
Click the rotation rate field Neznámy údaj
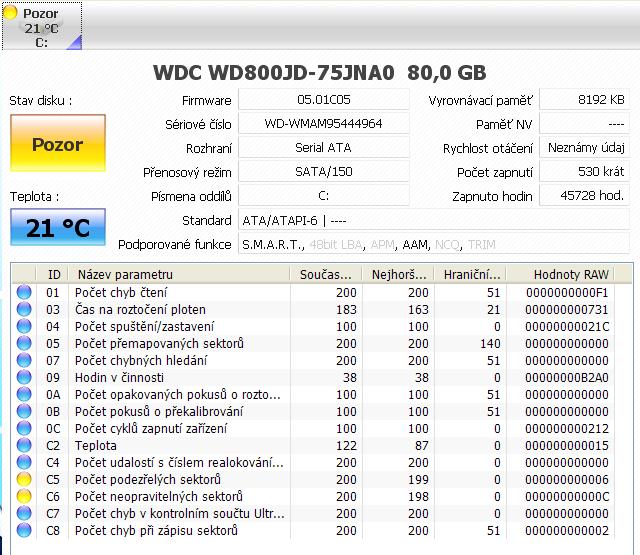pos(584,148)
